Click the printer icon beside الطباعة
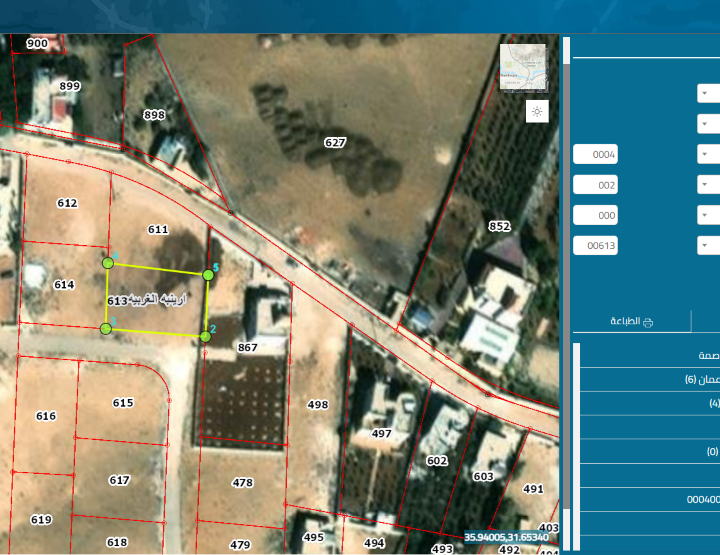This screenshot has height=555, width=720. (x=648, y=321)
